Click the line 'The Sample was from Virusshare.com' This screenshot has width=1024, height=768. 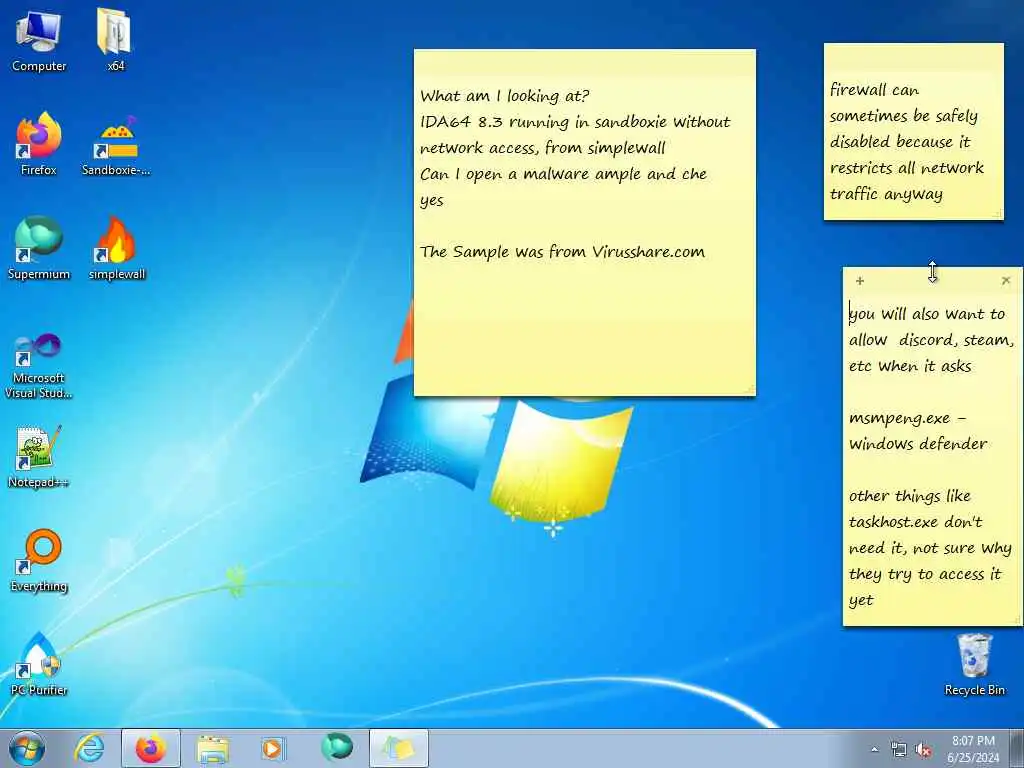562,252
